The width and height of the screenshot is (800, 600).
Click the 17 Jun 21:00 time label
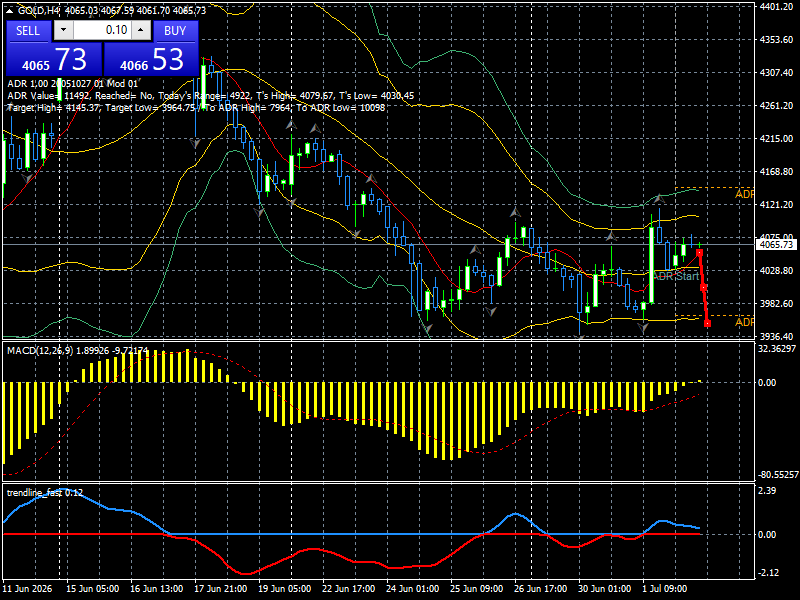(x=221, y=589)
